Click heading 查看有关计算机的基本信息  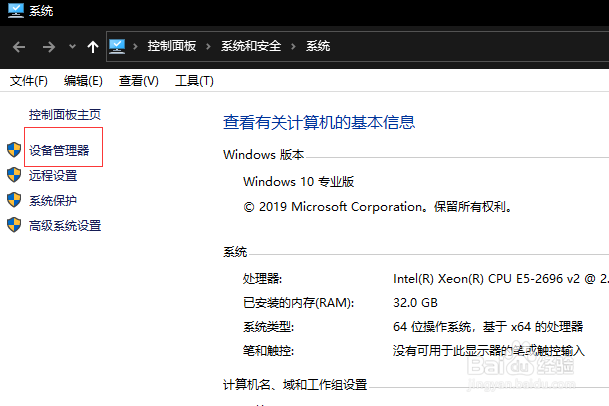pyautogui.click(x=319, y=122)
